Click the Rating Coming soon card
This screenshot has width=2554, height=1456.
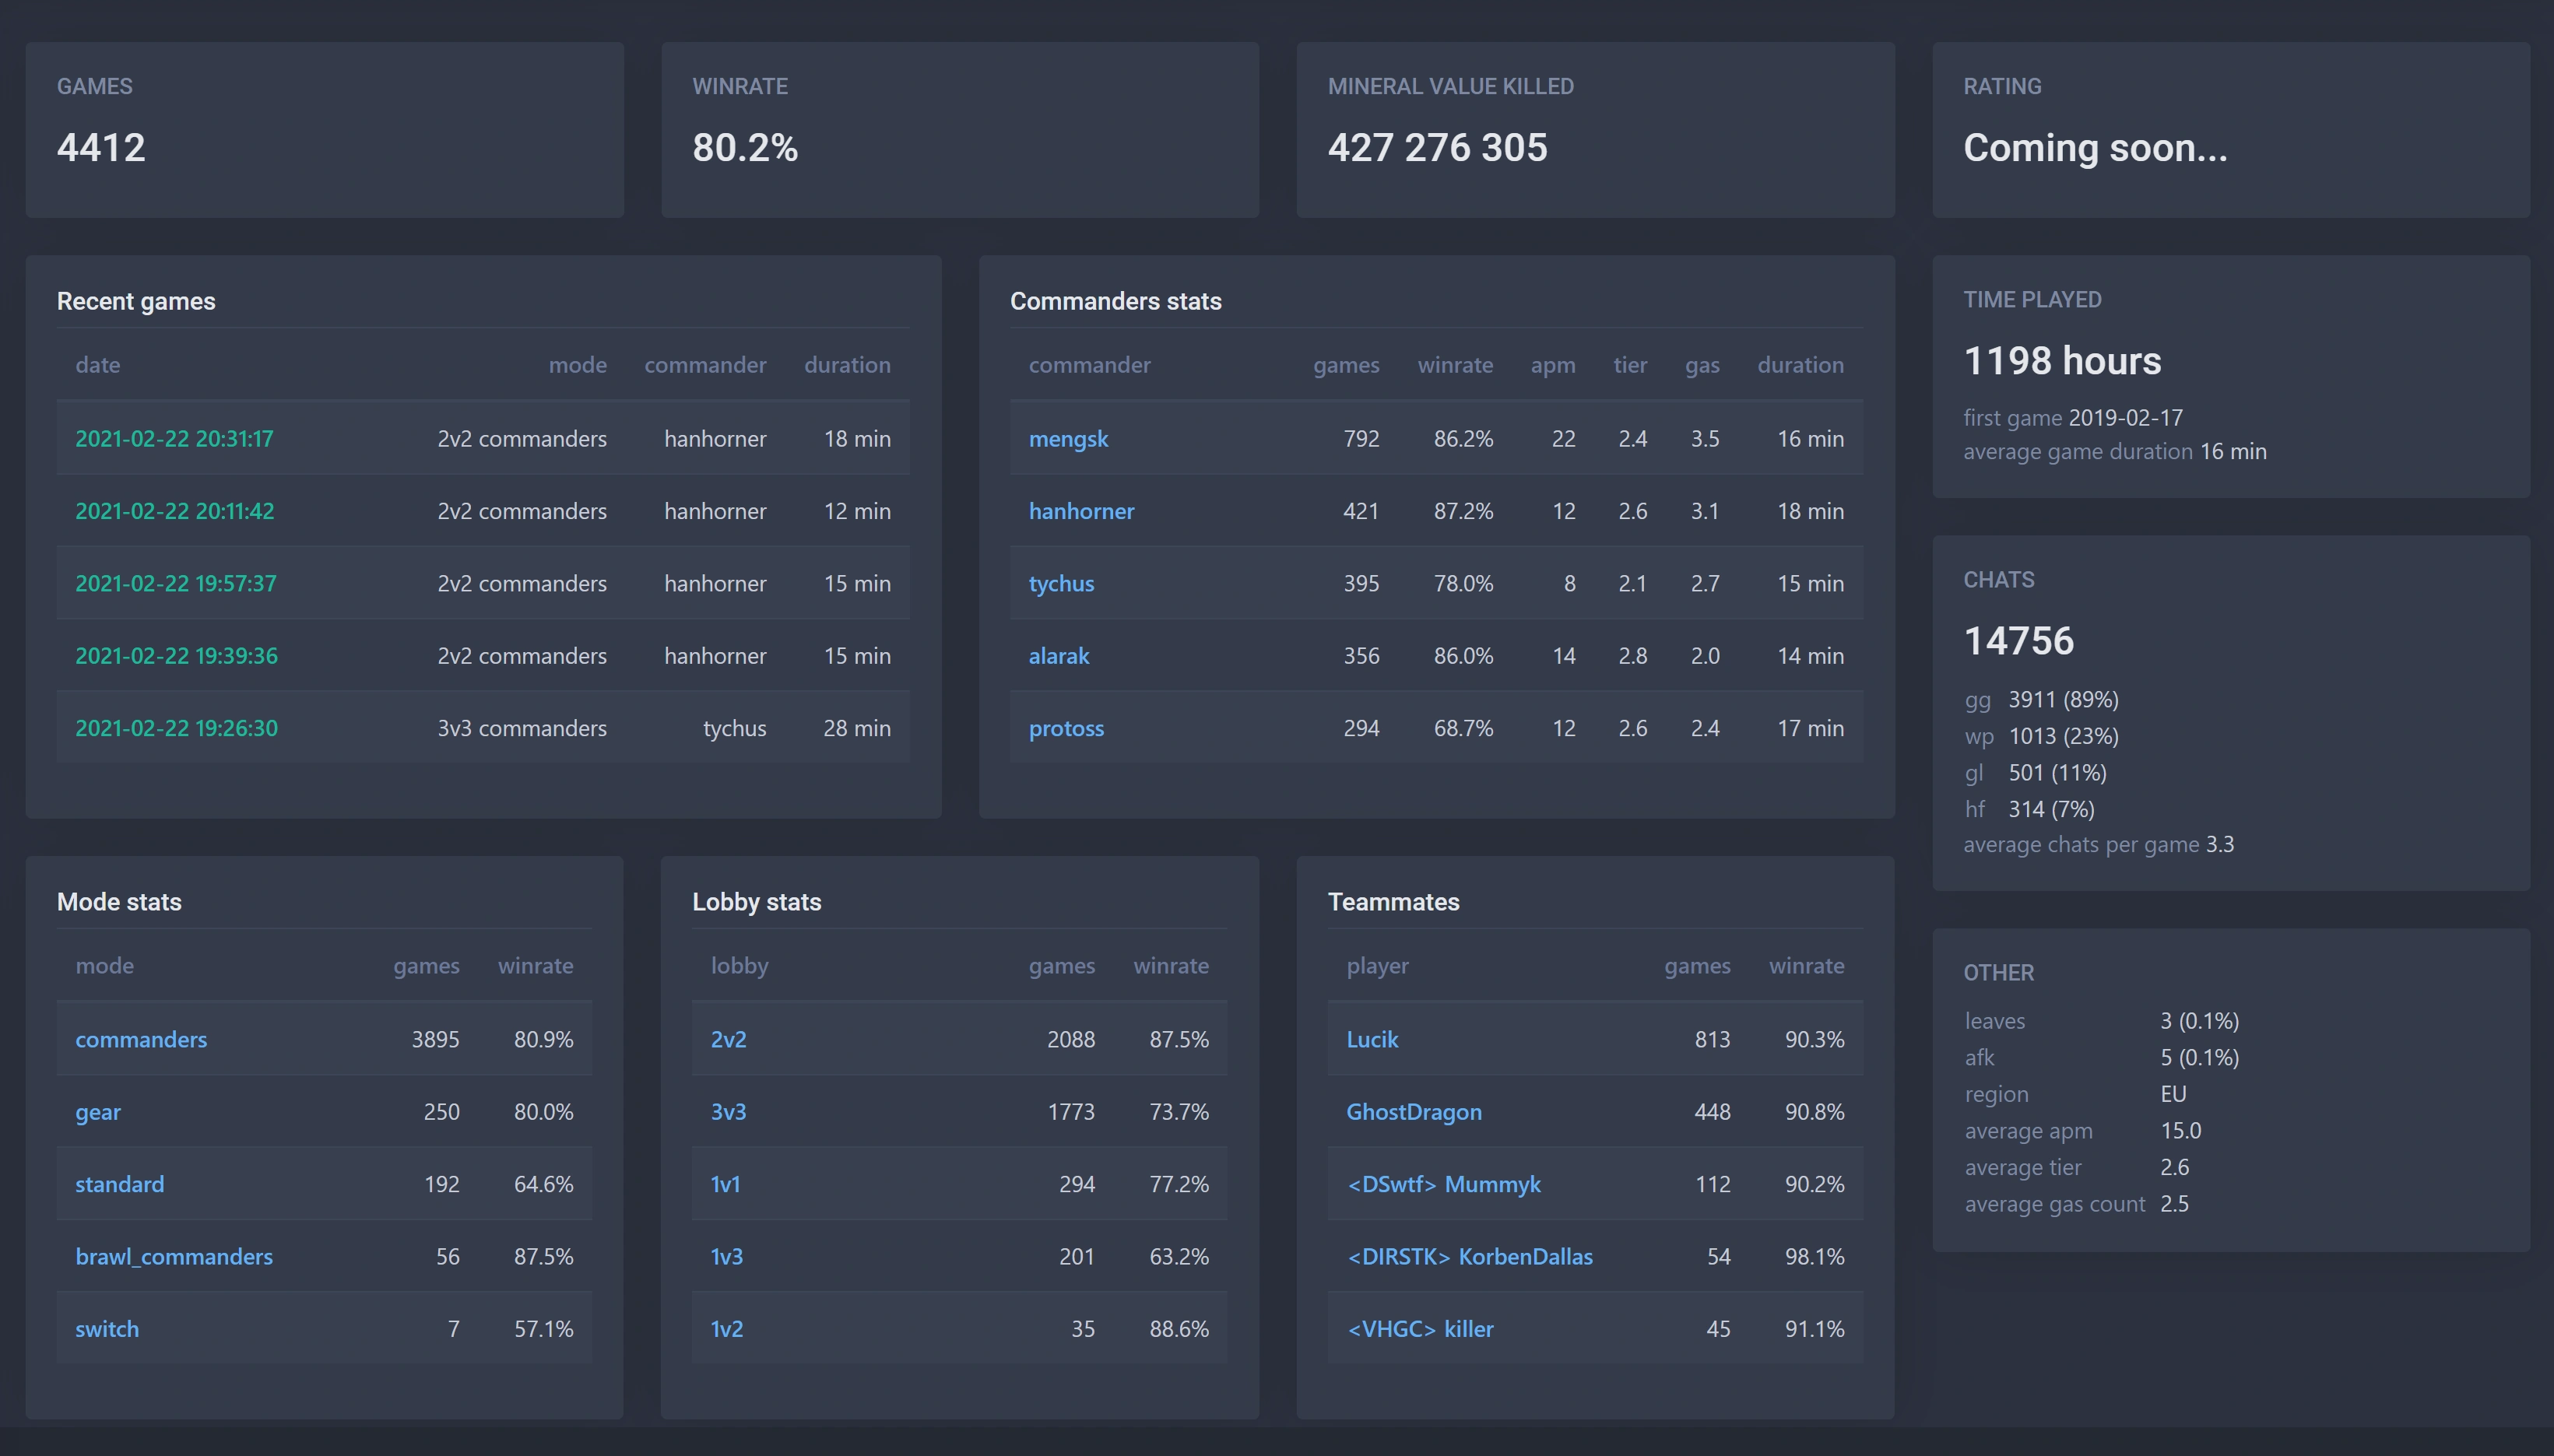[x=2230, y=130]
